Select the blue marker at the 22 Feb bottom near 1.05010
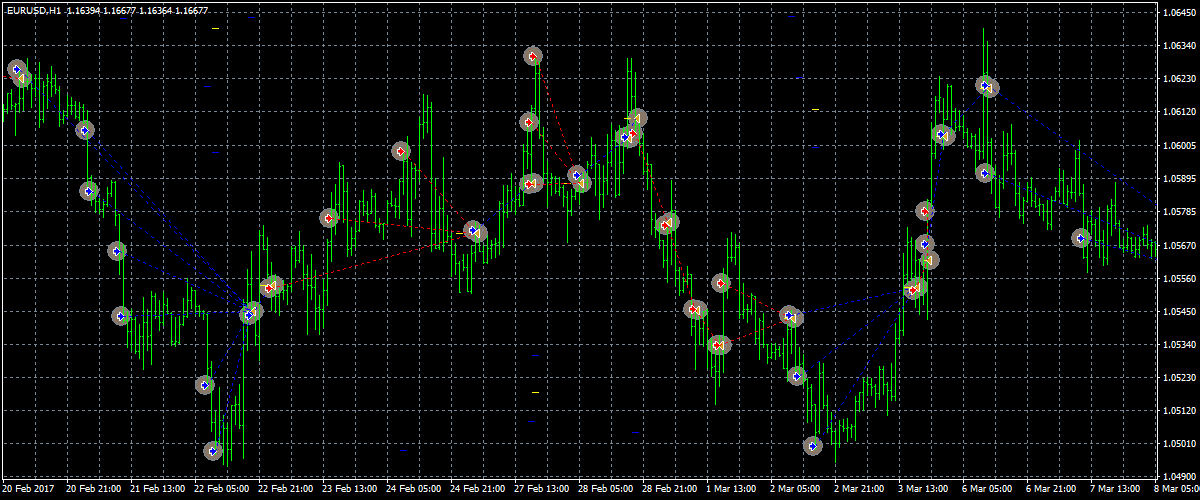This screenshot has height=500, width=1200. [213, 451]
